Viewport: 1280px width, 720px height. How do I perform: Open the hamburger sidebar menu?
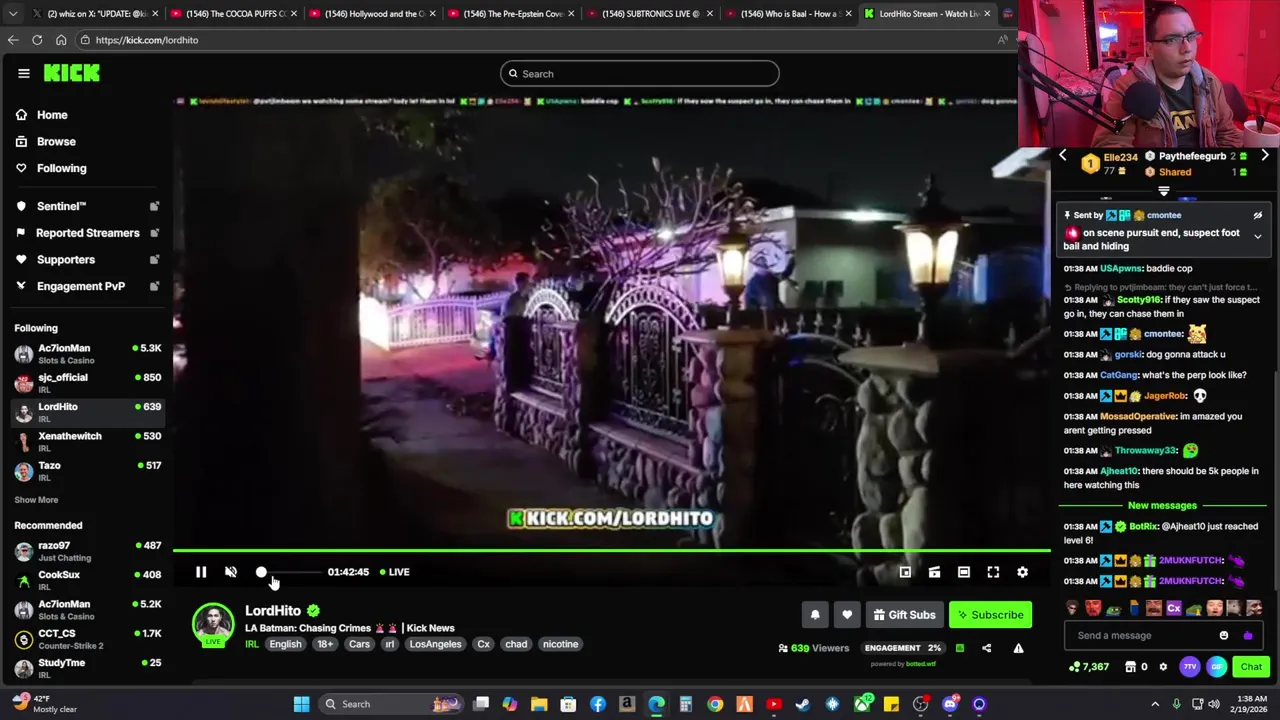pyautogui.click(x=24, y=73)
